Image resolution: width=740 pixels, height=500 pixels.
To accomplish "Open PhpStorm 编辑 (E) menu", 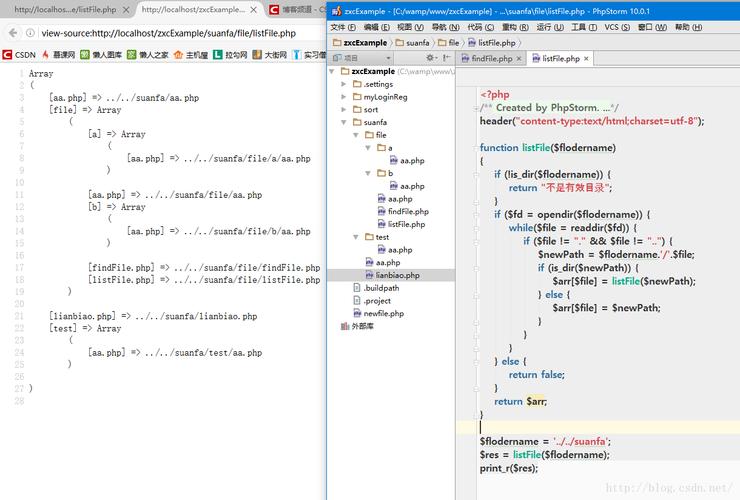I will (x=377, y=27).
